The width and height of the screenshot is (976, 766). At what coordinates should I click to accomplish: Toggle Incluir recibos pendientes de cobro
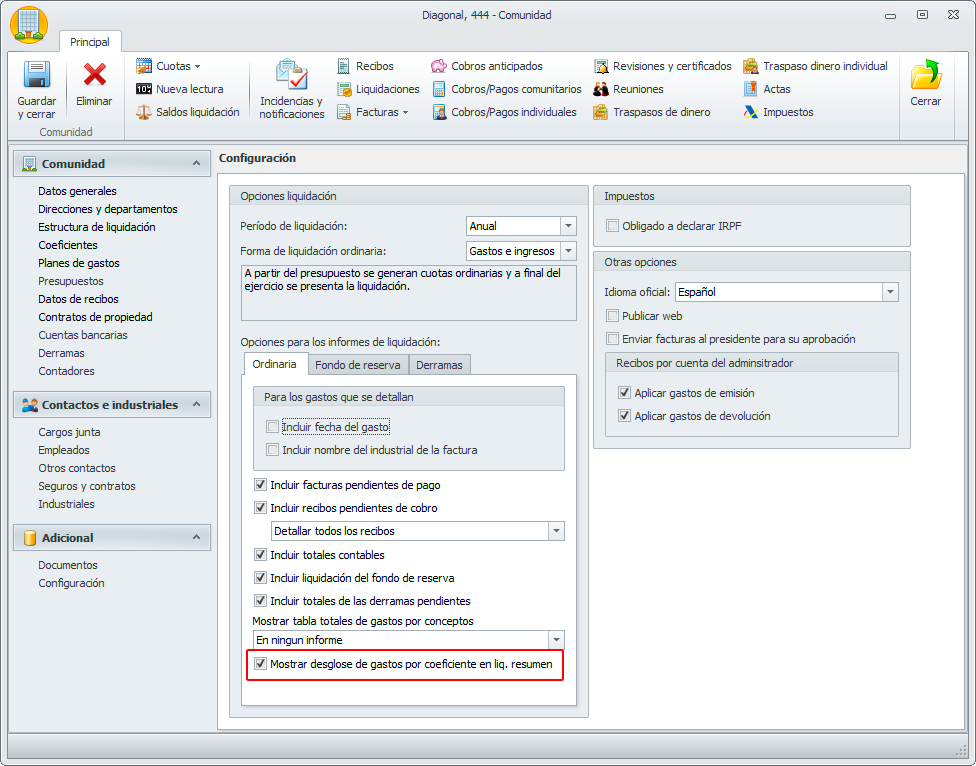pyautogui.click(x=260, y=508)
